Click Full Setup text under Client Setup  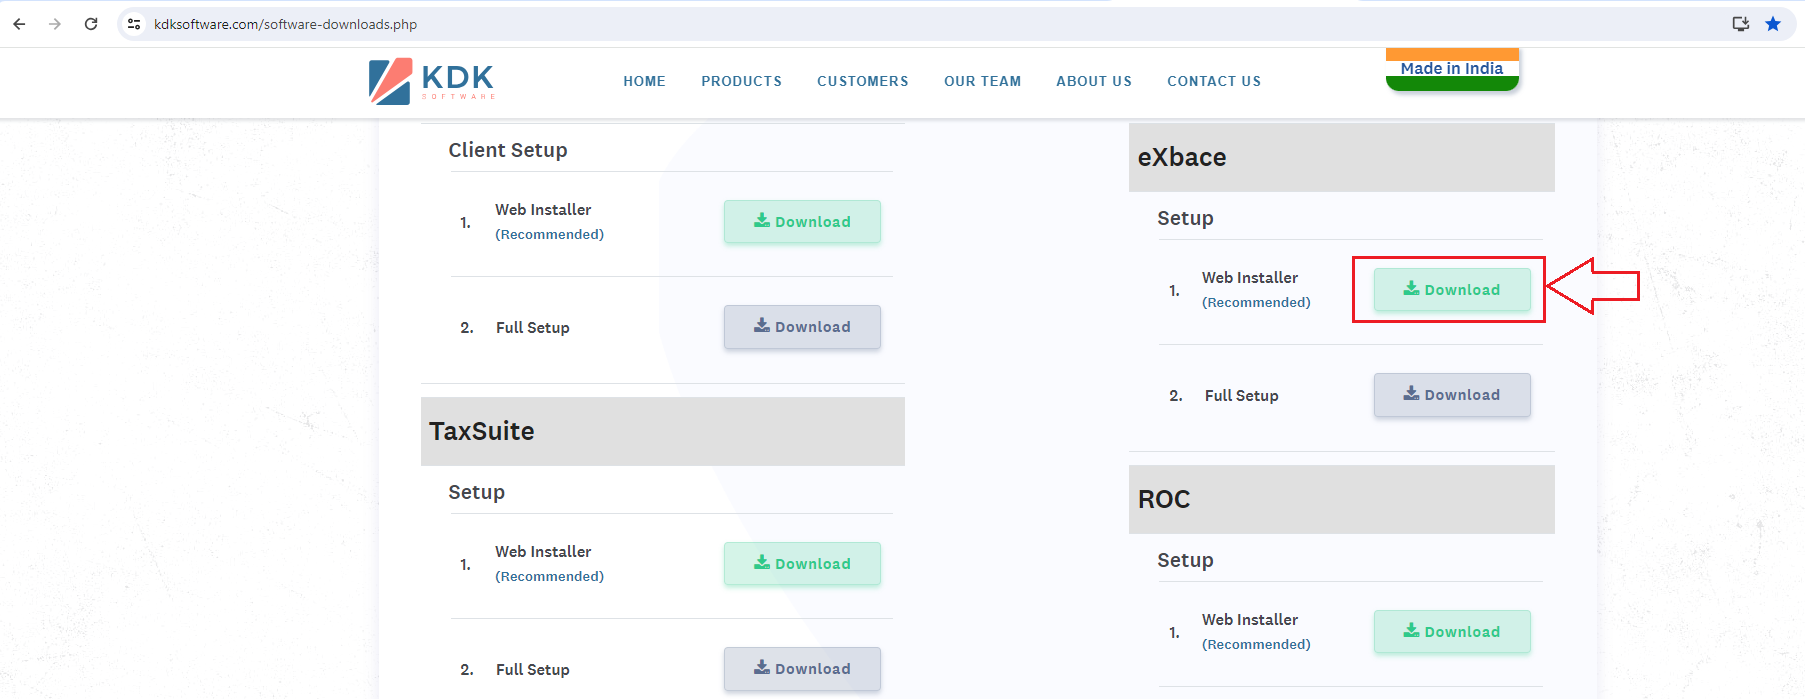tap(533, 327)
